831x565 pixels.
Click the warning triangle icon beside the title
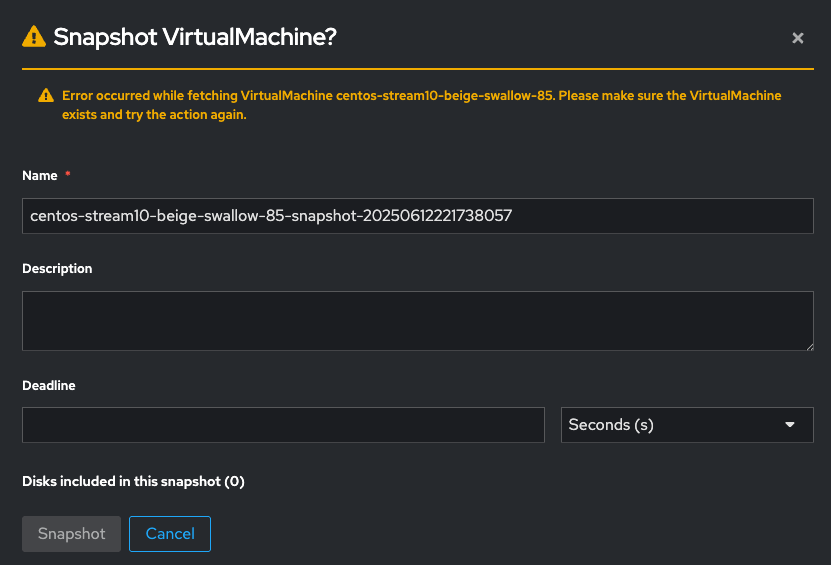(34, 37)
